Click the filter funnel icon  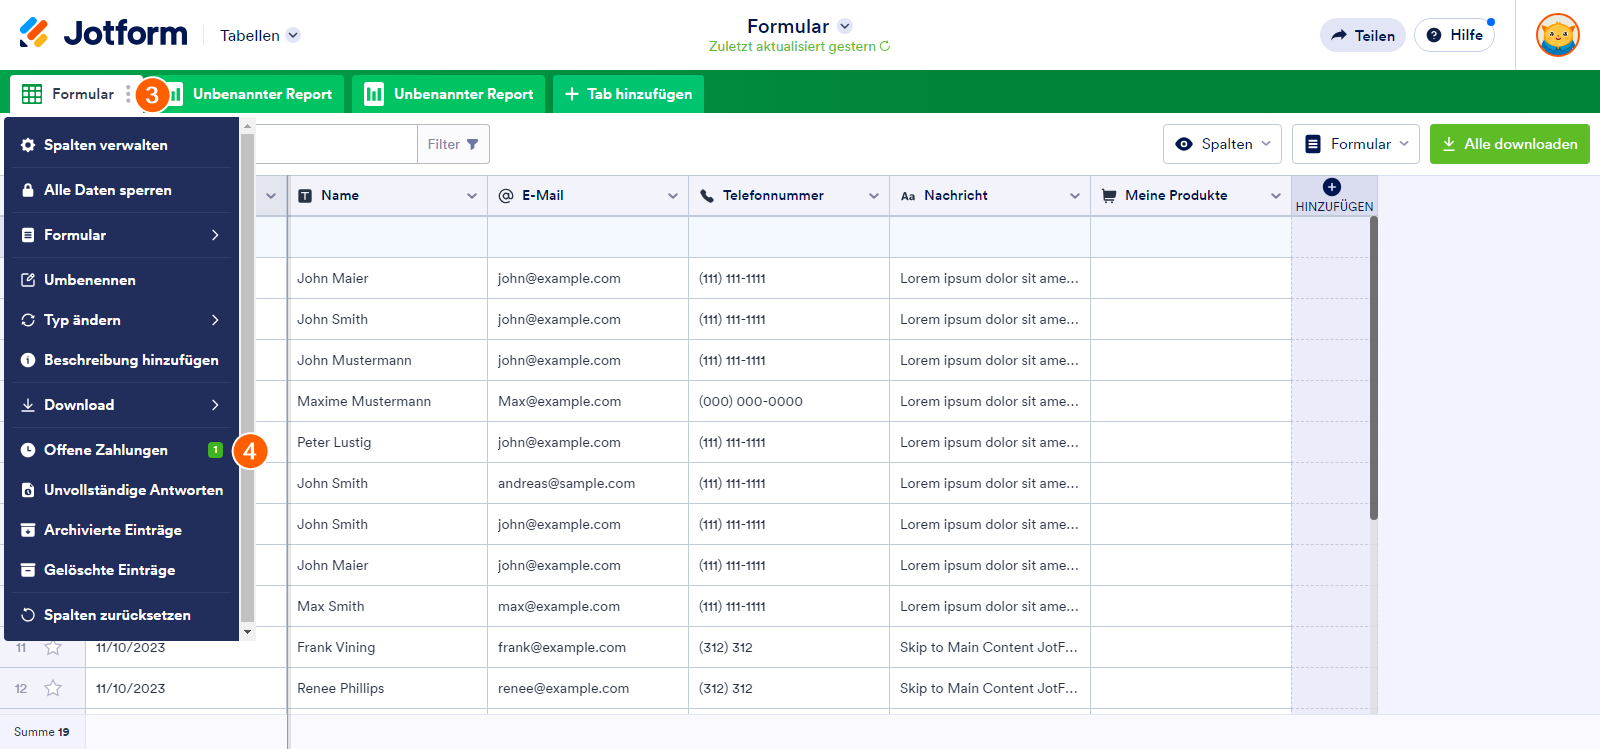pyautogui.click(x=473, y=144)
